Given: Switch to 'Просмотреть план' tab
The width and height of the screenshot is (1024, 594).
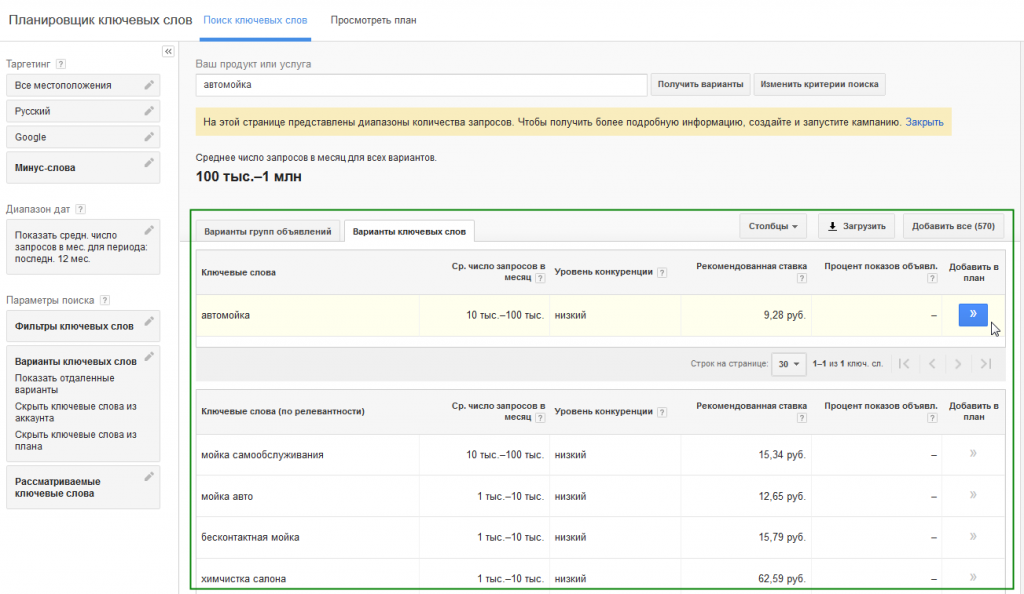Looking at the screenshot, I should [374, 20].
